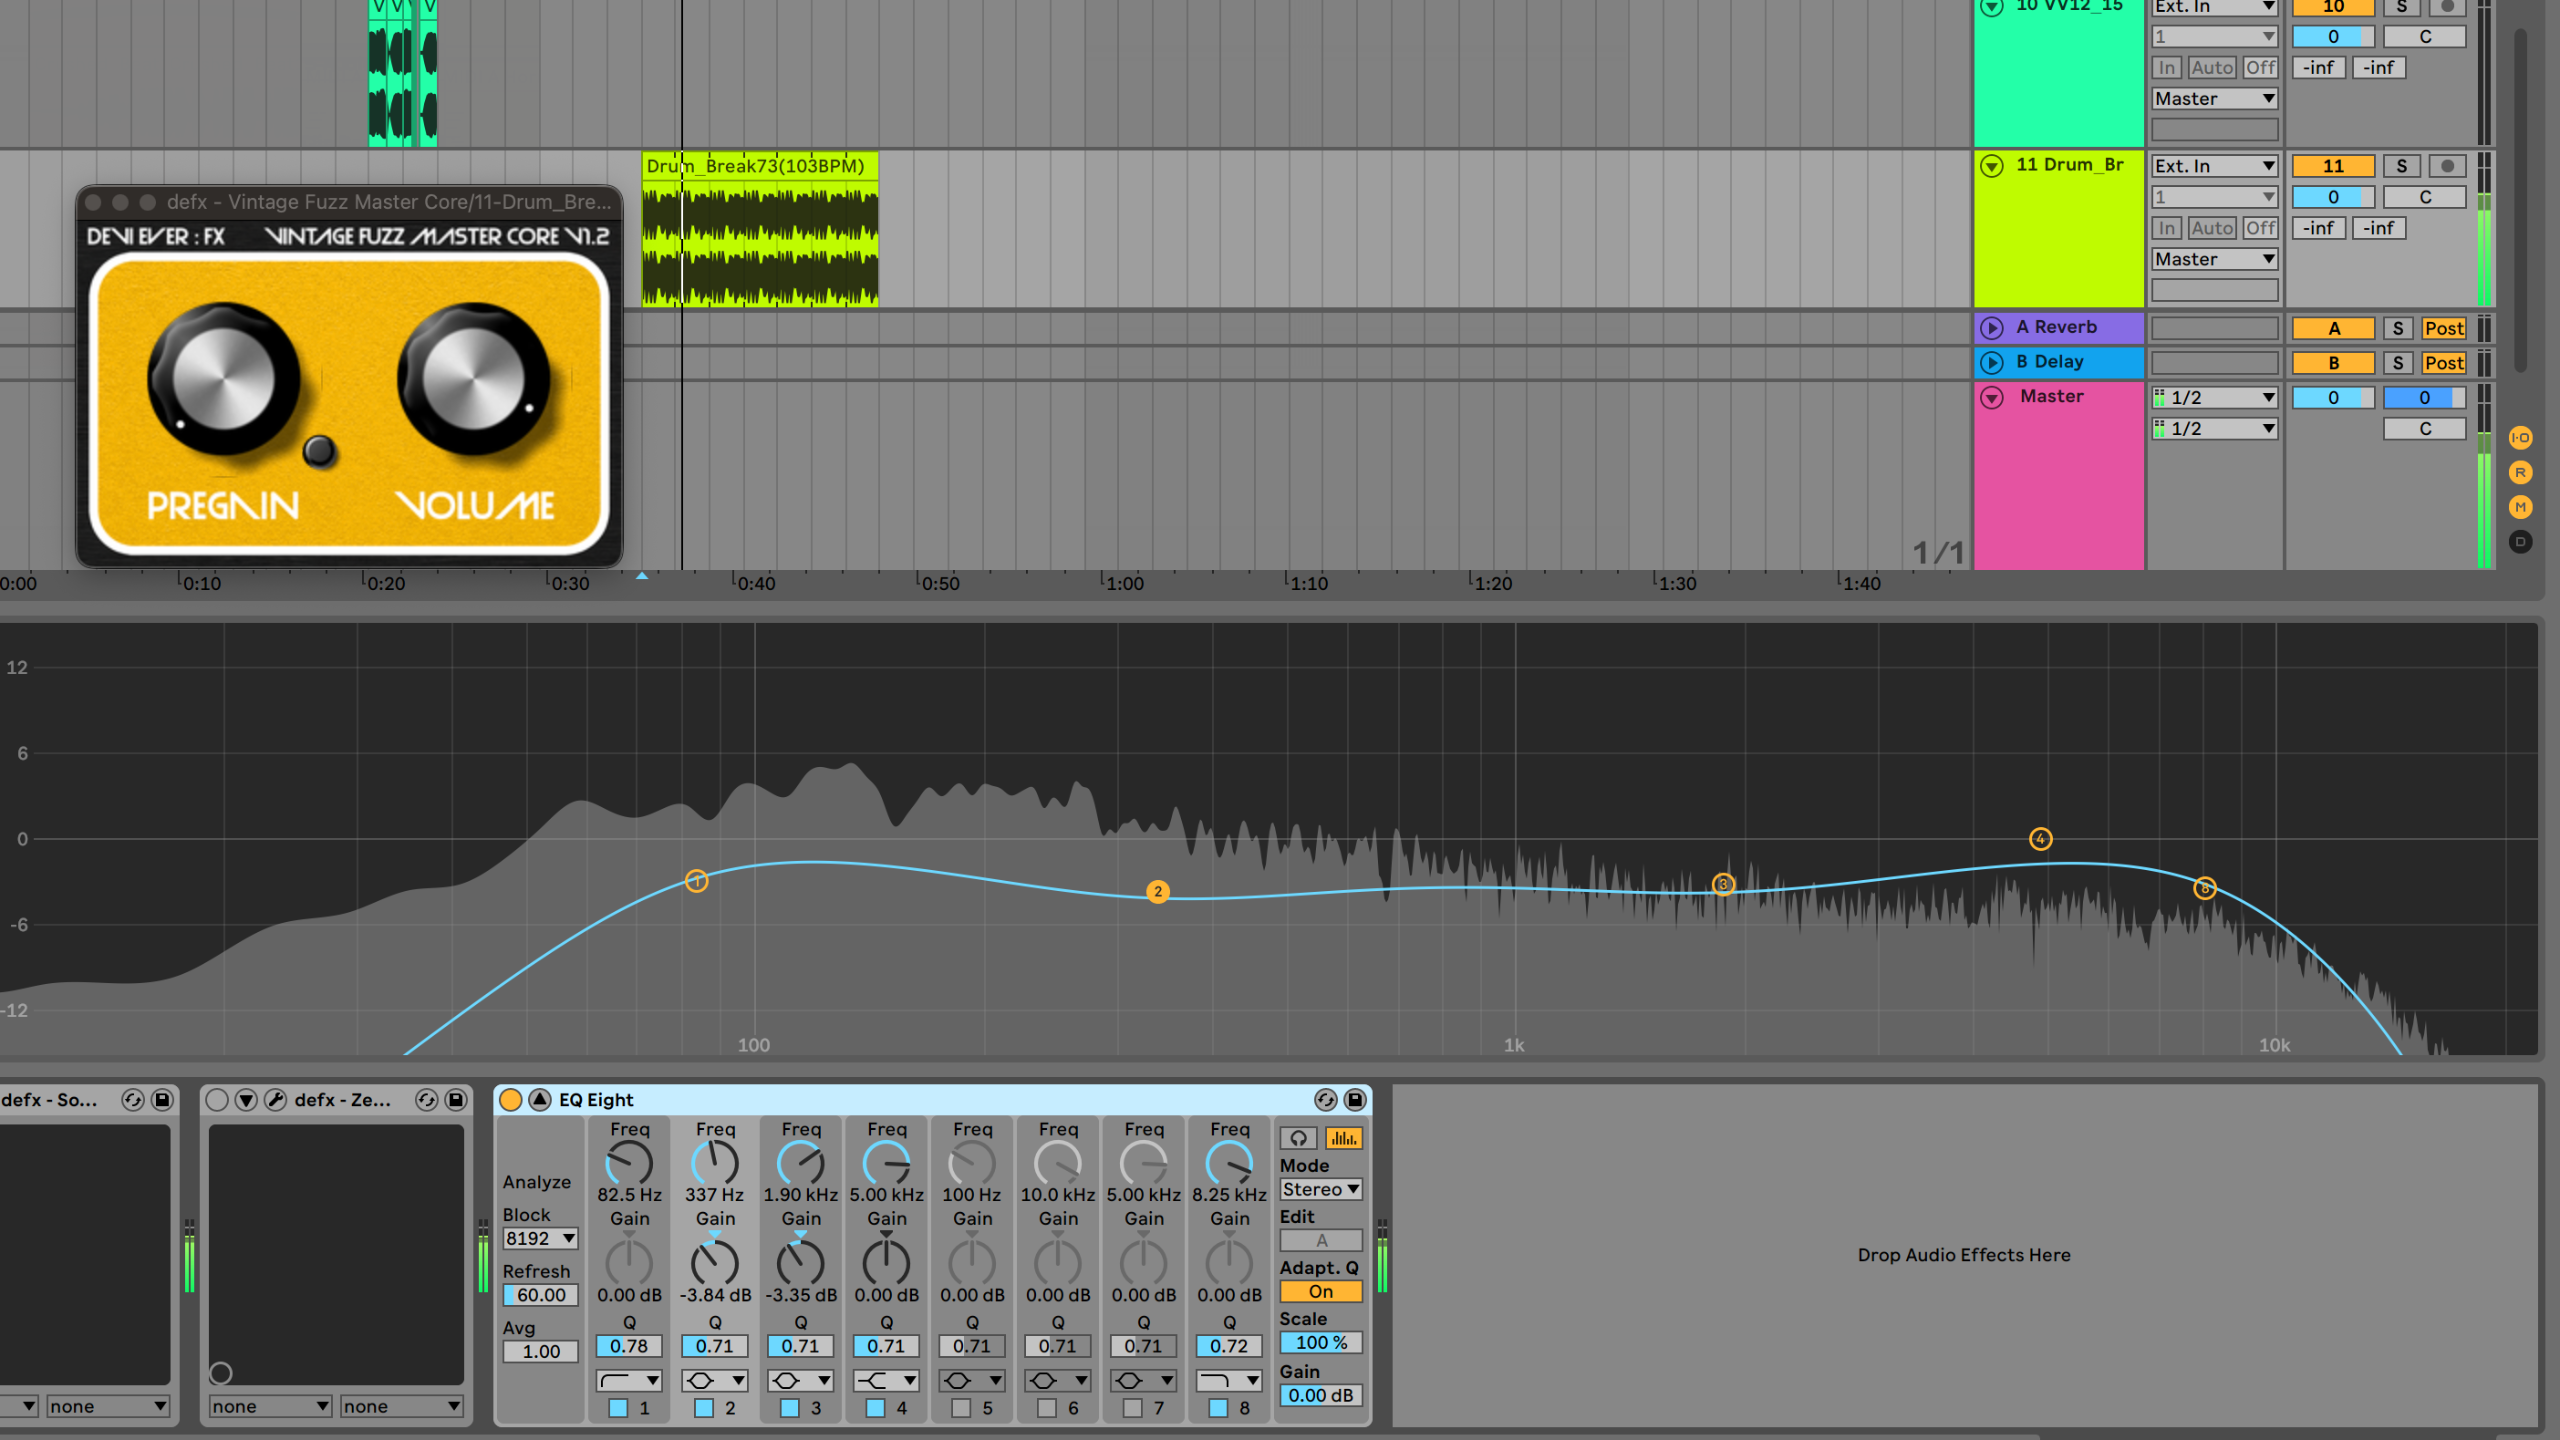Save preset of defx - So... device
The height and width of the screenshot is (1440, 2560).
162,1100
